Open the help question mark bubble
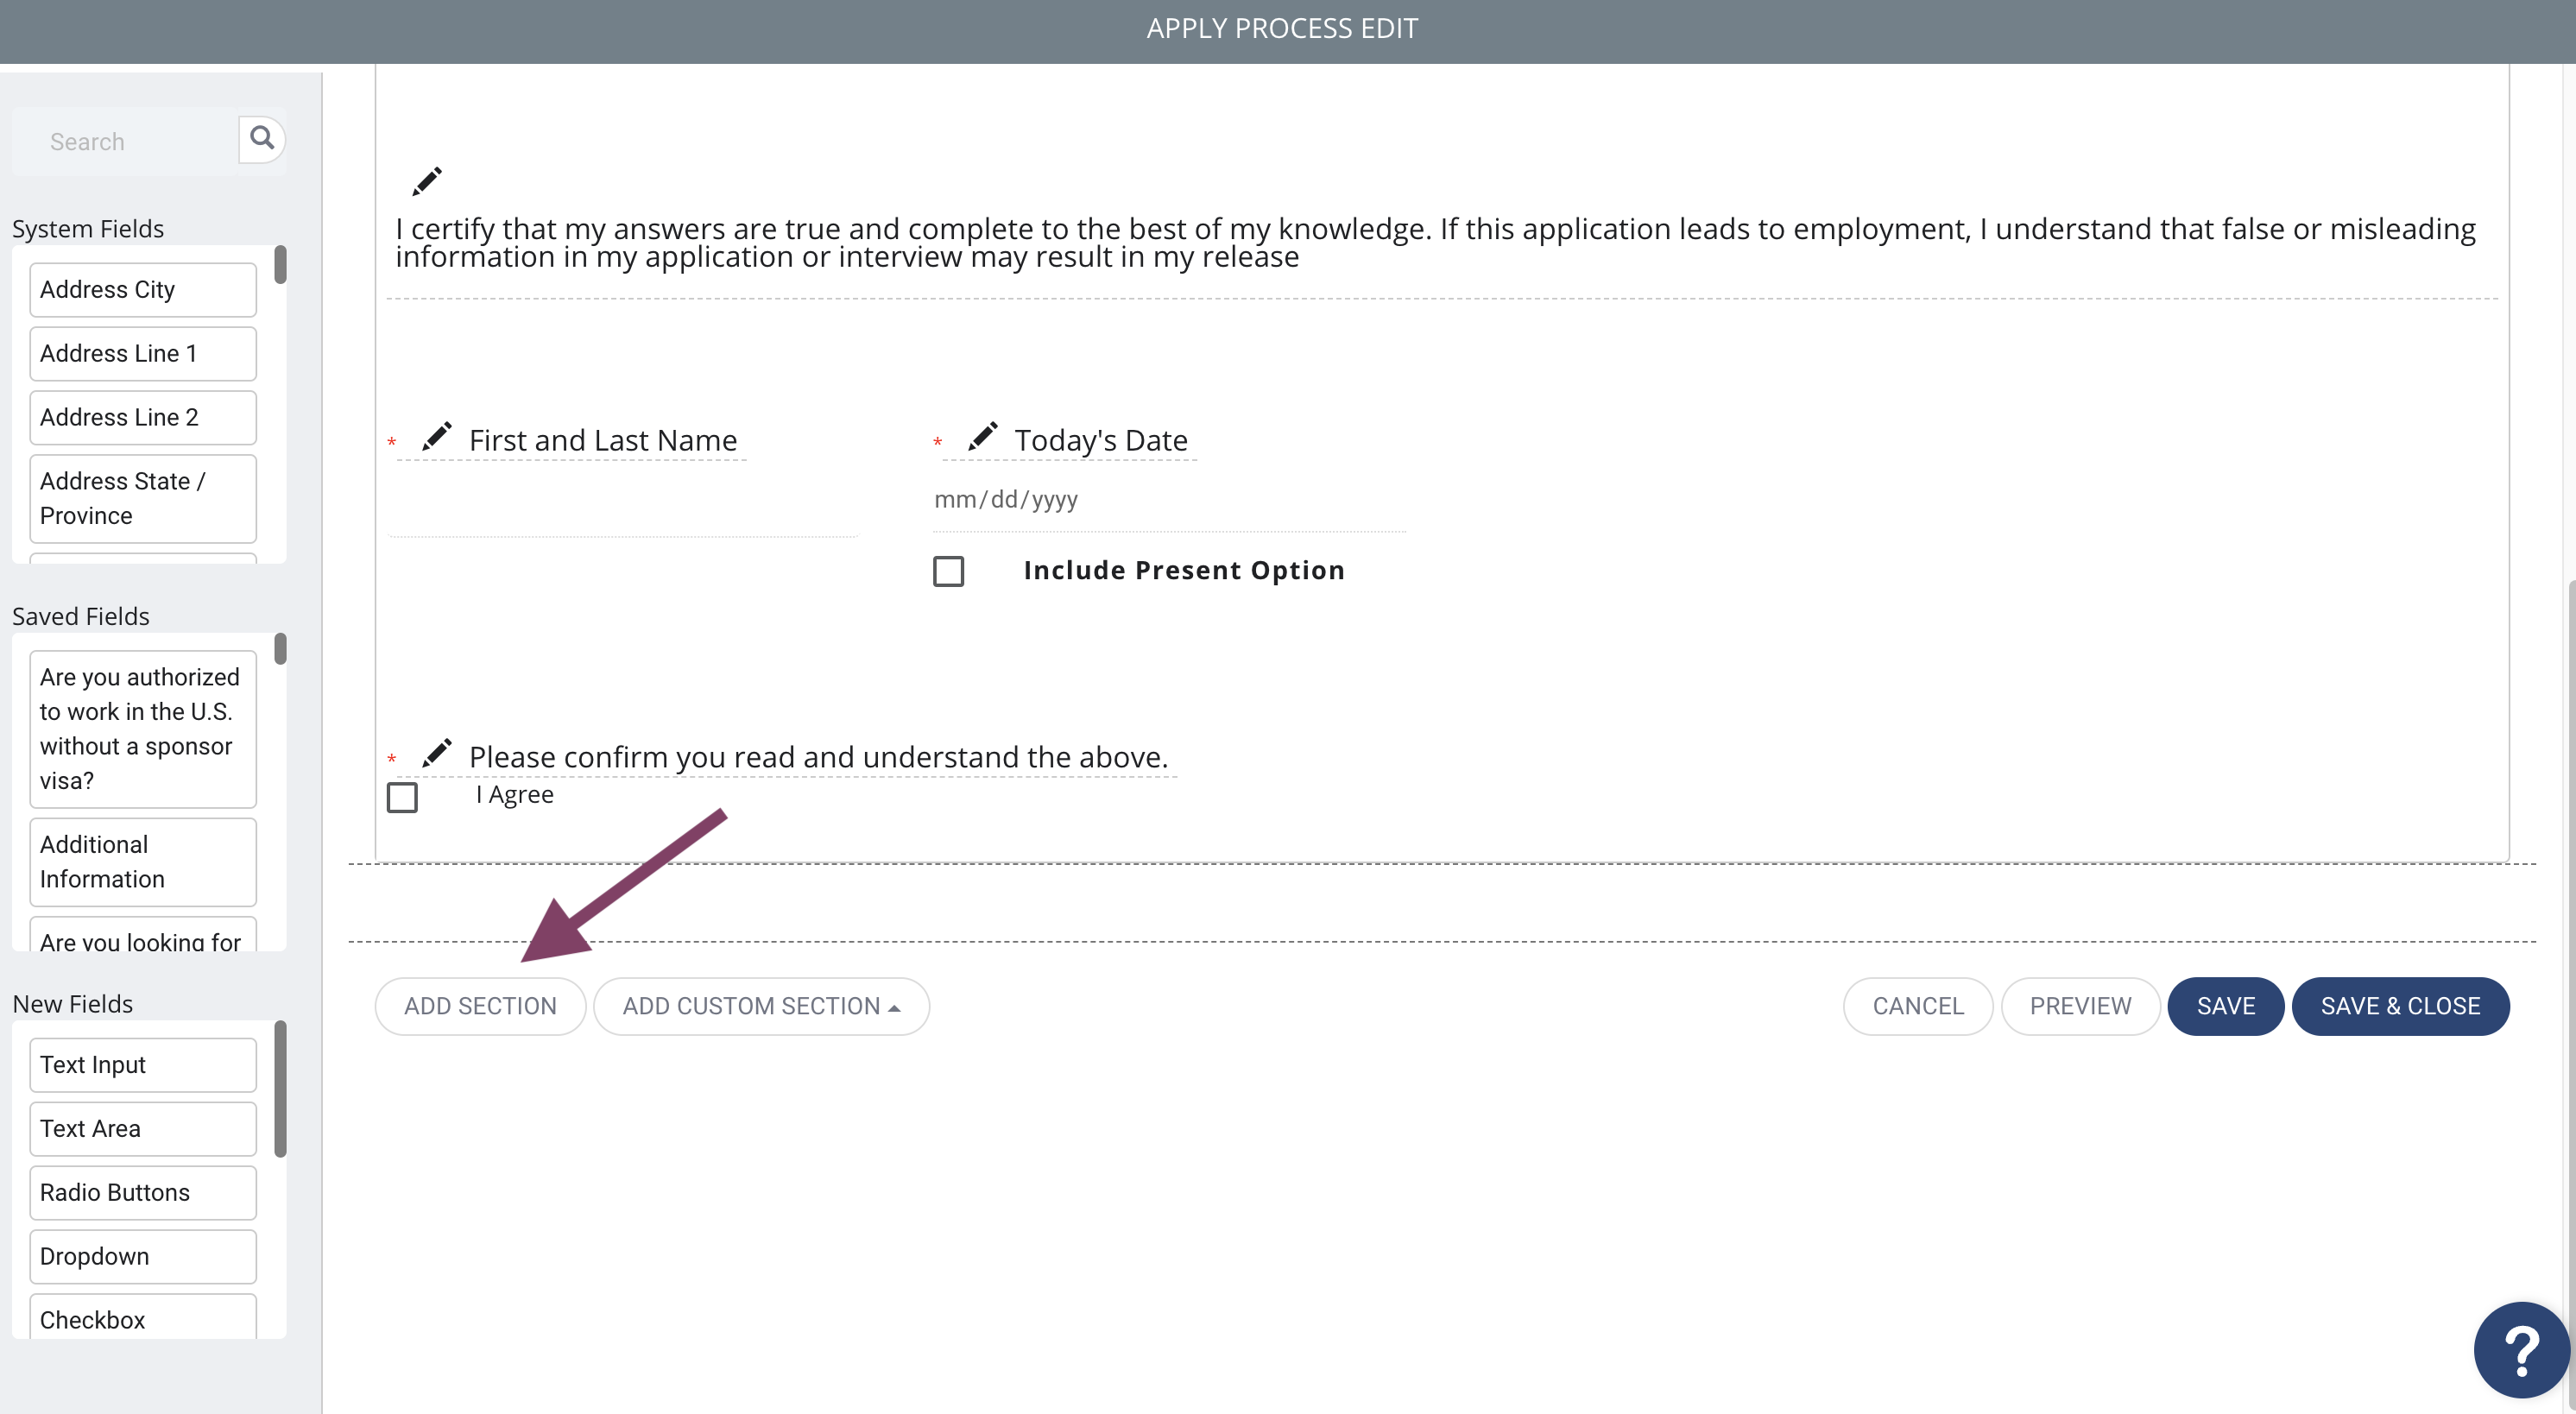2576x1414 pixels. [2521, 1350]
